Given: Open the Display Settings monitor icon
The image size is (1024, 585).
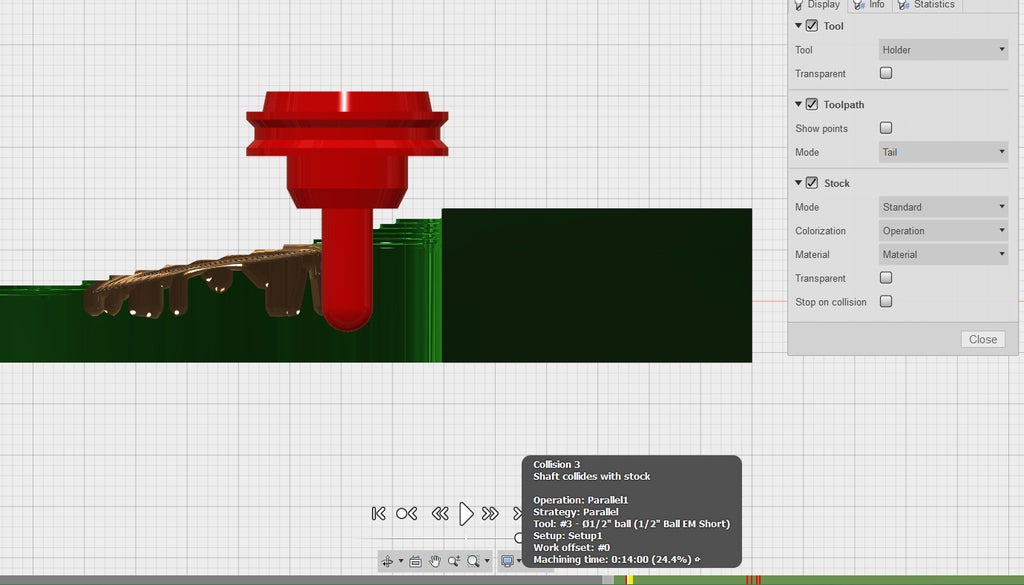Looking at the screenshot, I should tap(507, 561).
